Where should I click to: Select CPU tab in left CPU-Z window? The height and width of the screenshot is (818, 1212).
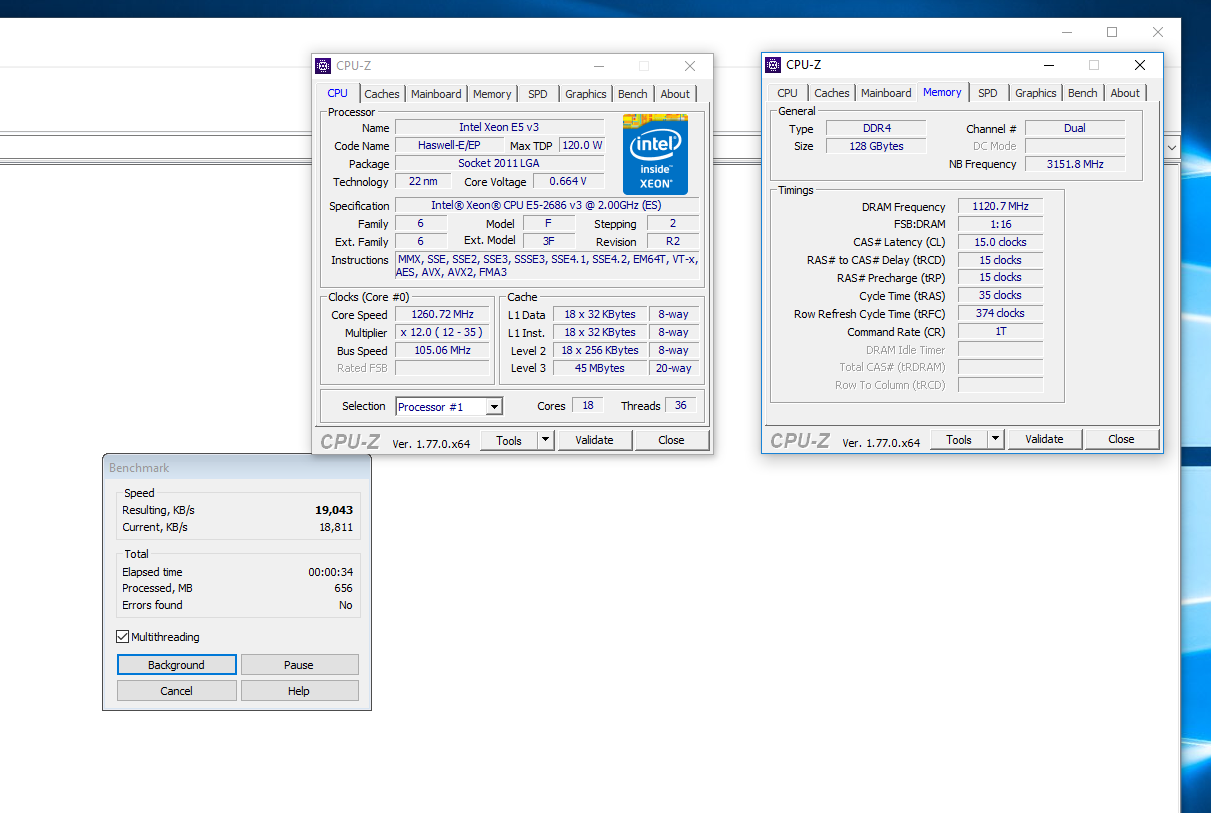(x=338, y=93)
